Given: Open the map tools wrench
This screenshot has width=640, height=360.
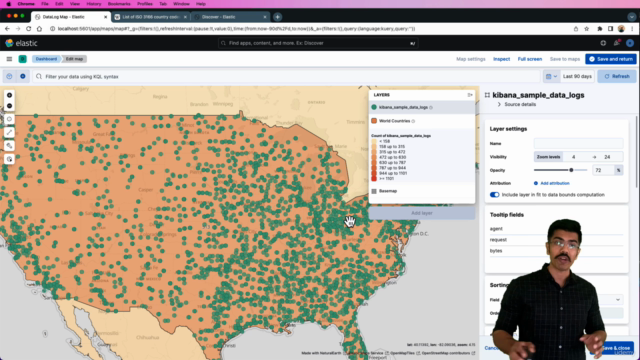Looking at the screenshot, I should pyautogui.click(x=9, y=146).
